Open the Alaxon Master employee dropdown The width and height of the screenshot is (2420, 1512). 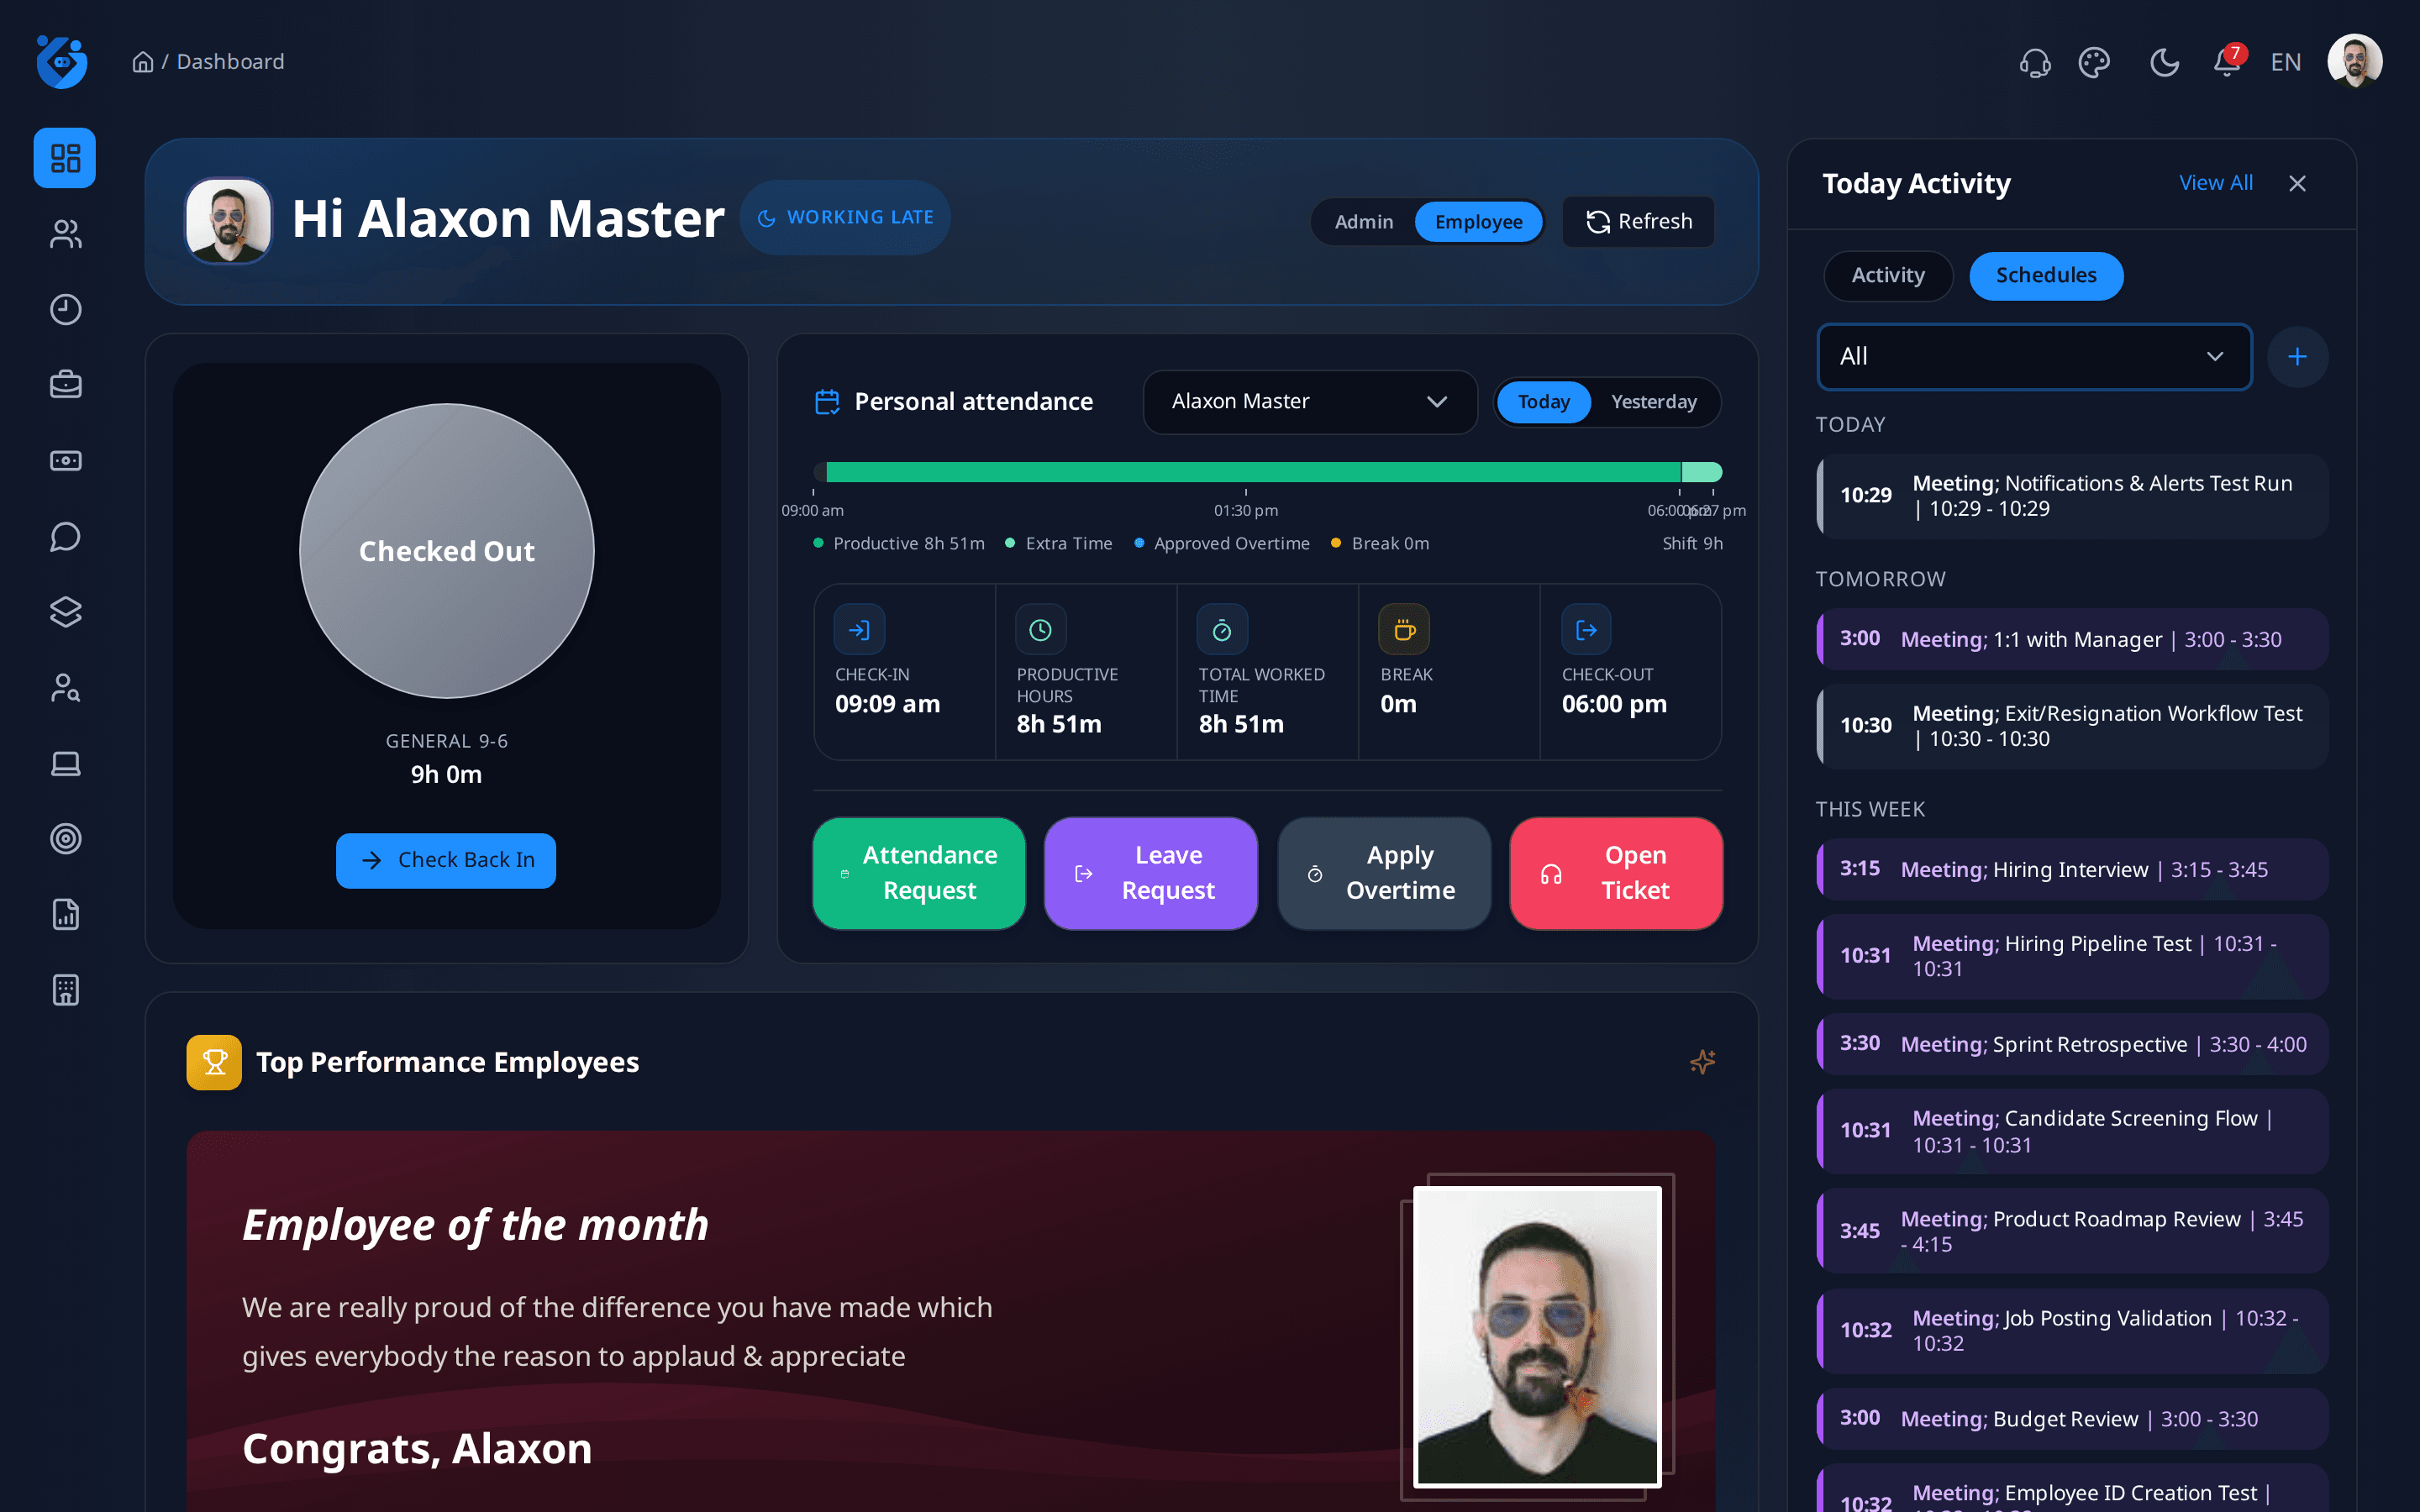coord(1309,402)
